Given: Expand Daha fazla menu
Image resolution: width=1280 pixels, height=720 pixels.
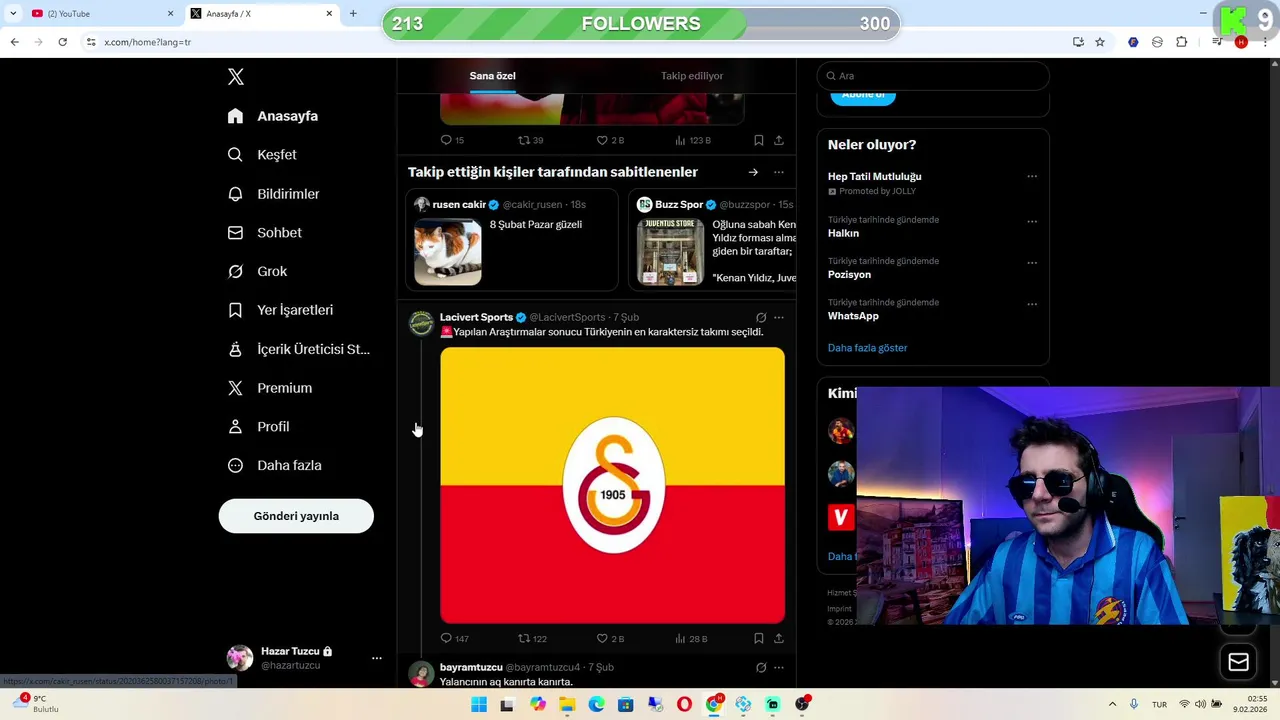Looking at the screenshot, I should [274, 466].
